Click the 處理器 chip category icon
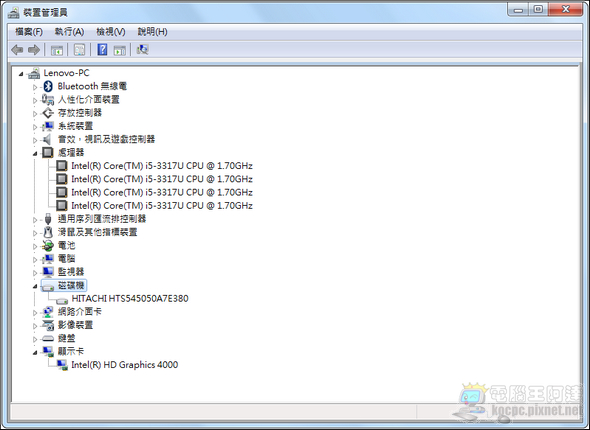The height and width of the screenshot is (430, 590). click(48, 153)
